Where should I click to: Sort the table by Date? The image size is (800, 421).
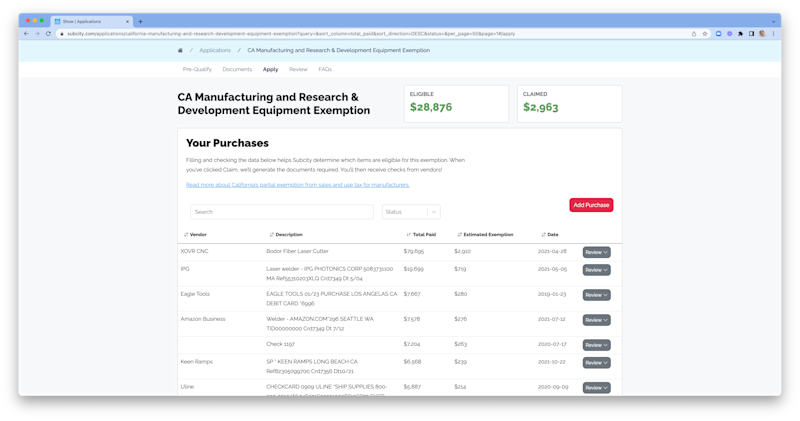[549, 235]
